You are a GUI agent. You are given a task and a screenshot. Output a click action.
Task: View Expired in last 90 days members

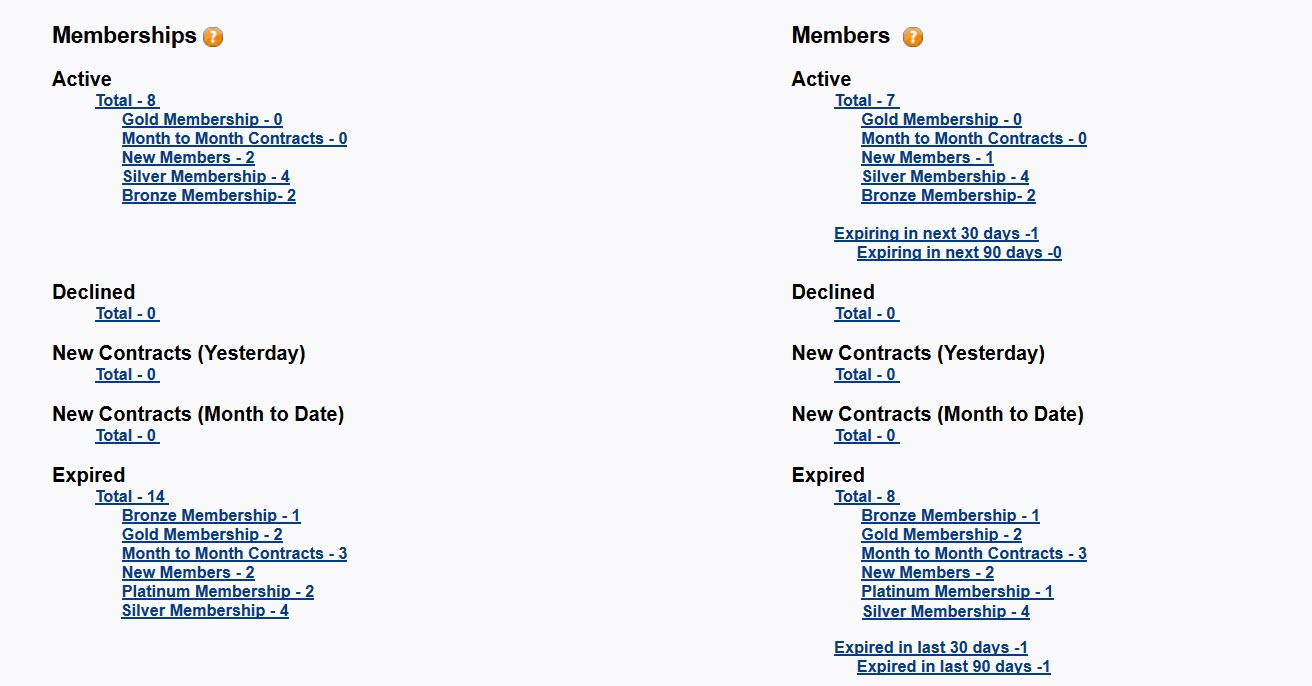point(953,666)
